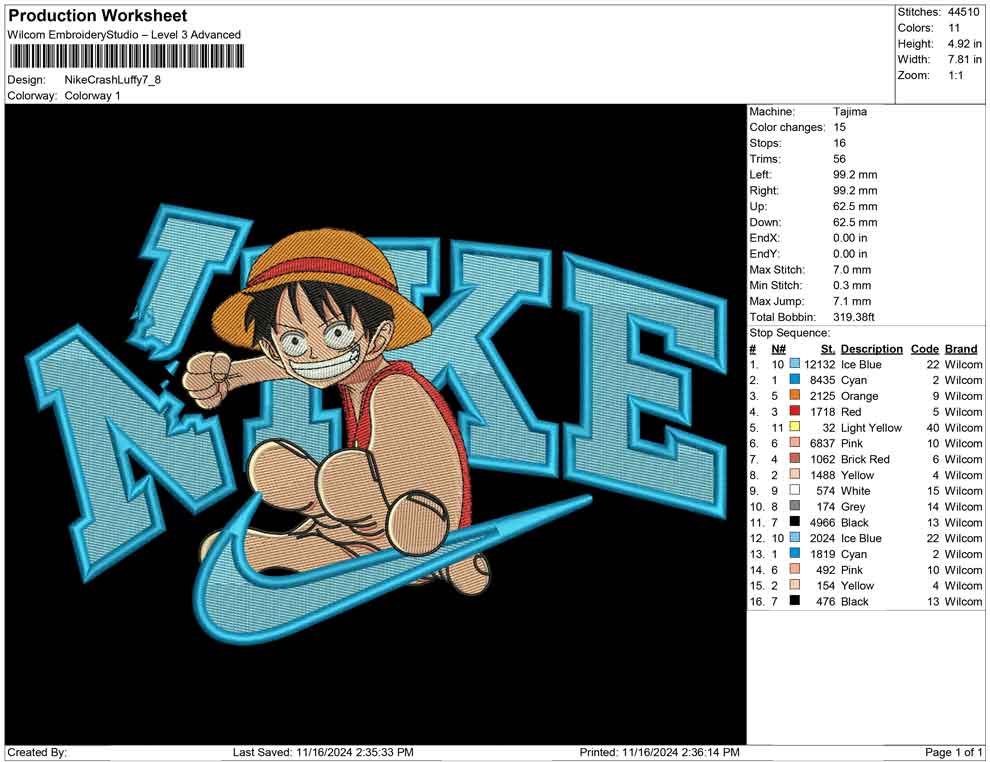Viewport: 990px width, 762px height.
Task: Select the Black swatch in stop row 16
Action: (794, 601)
